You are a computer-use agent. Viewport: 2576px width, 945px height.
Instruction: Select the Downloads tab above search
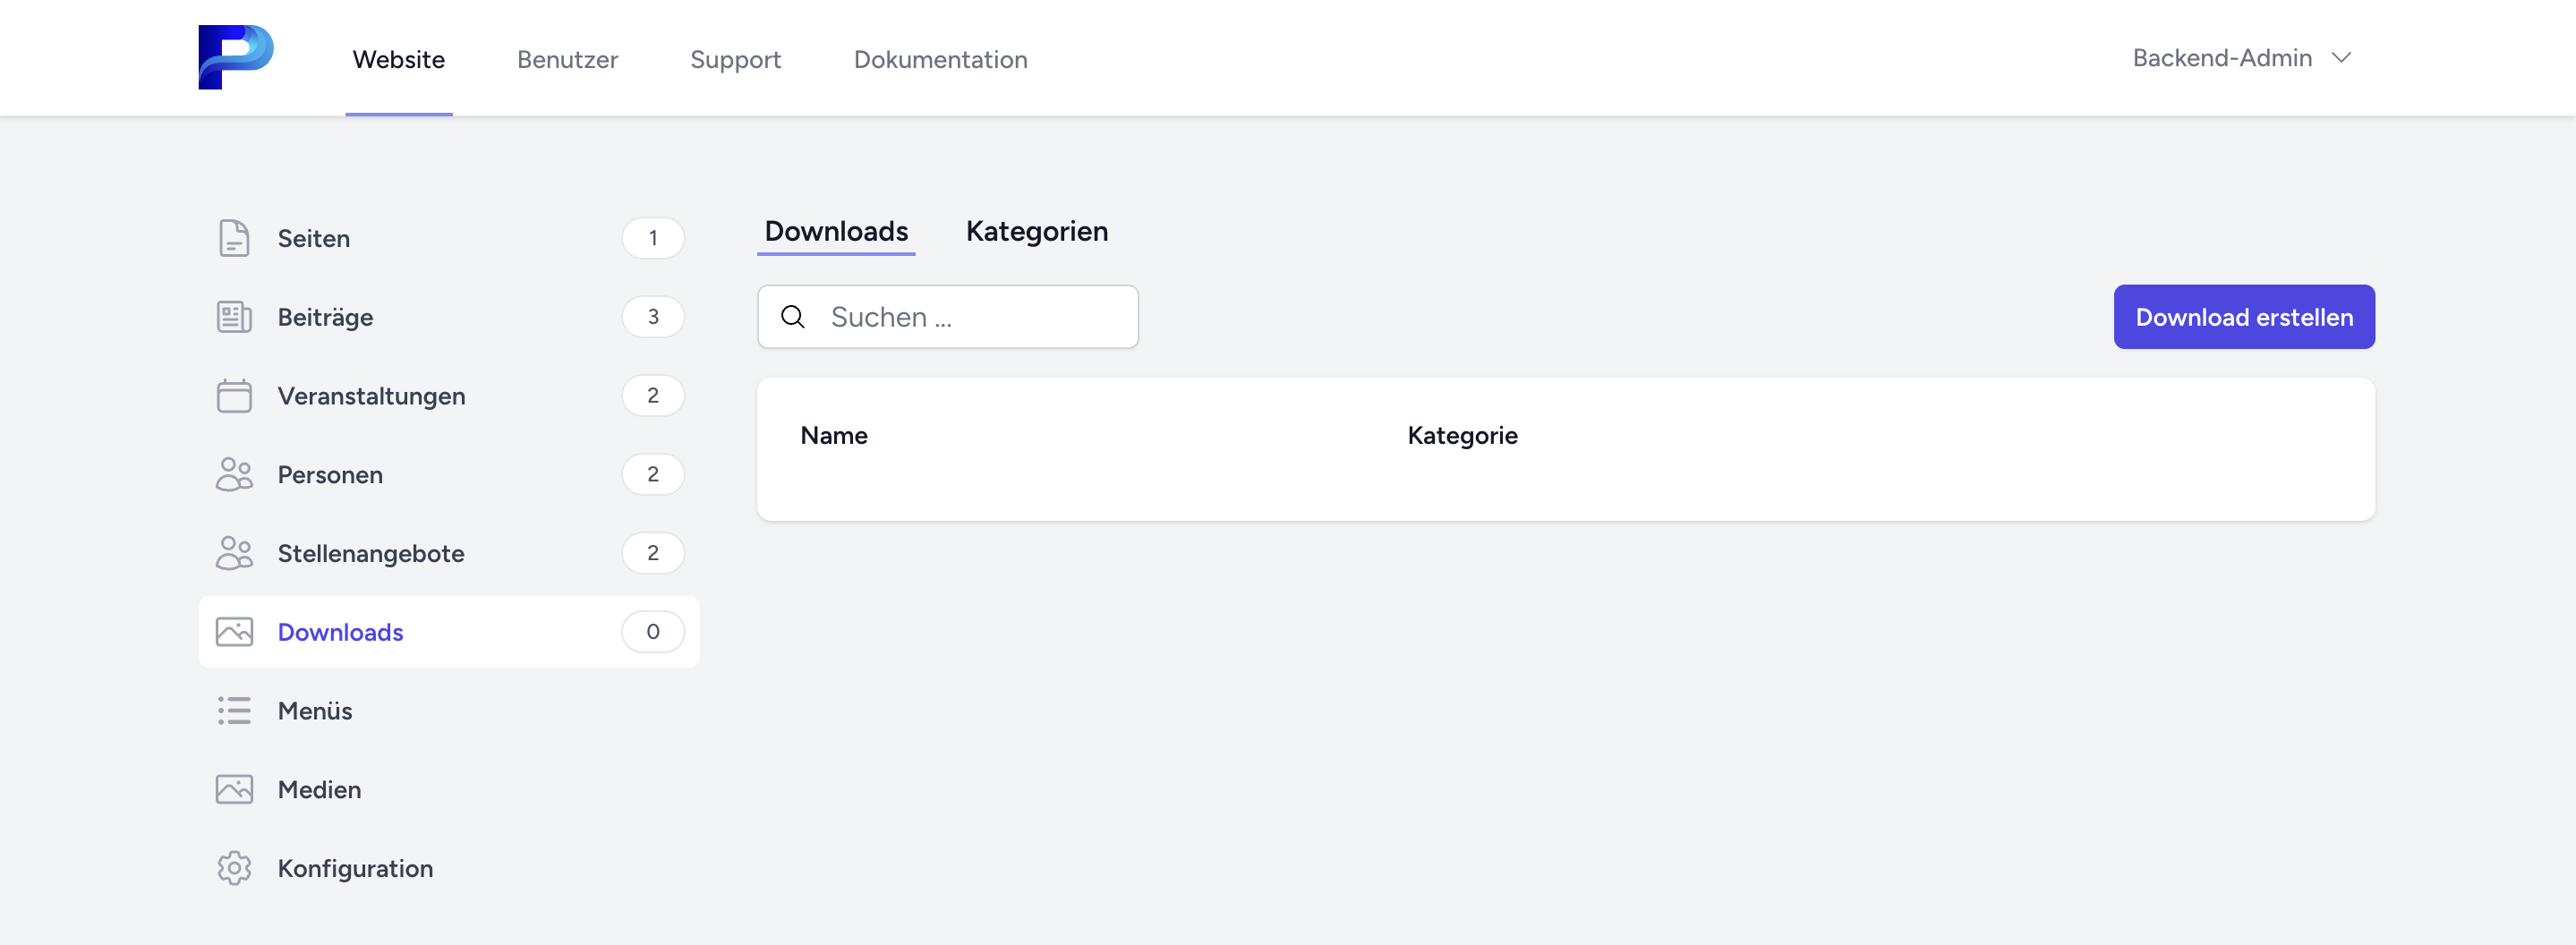[x=835, y=231]
